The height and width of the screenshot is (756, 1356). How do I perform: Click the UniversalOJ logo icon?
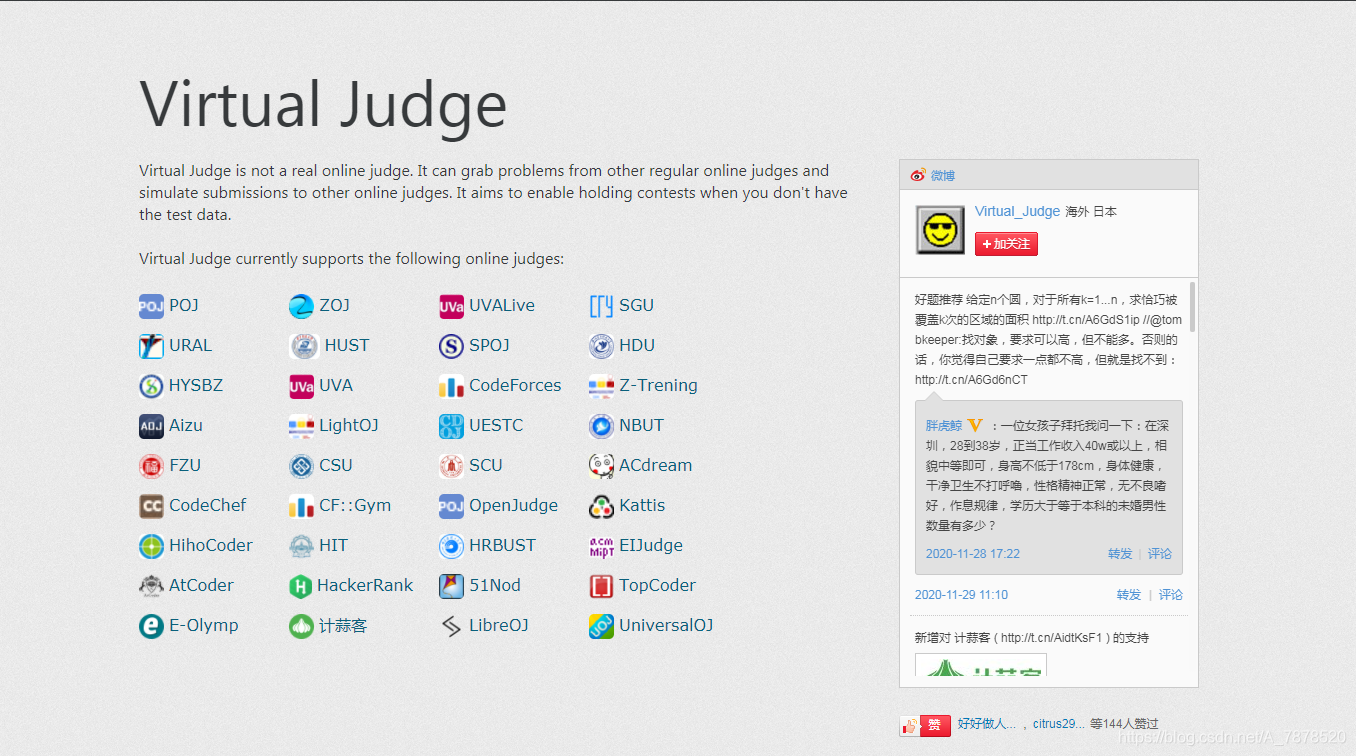[601, 626]
